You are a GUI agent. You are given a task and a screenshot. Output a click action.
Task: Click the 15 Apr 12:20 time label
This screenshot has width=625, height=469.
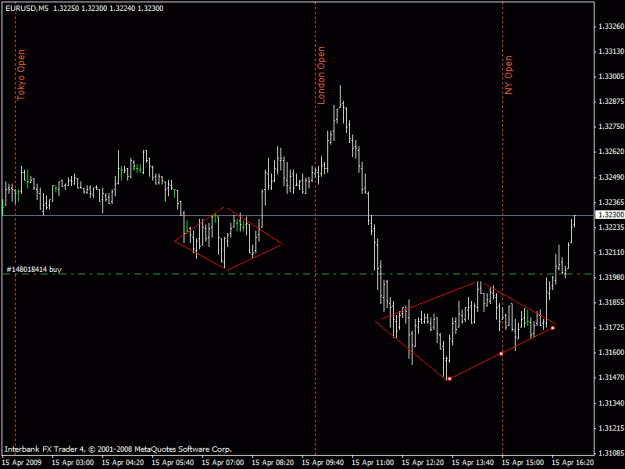(x=423, y=463)
